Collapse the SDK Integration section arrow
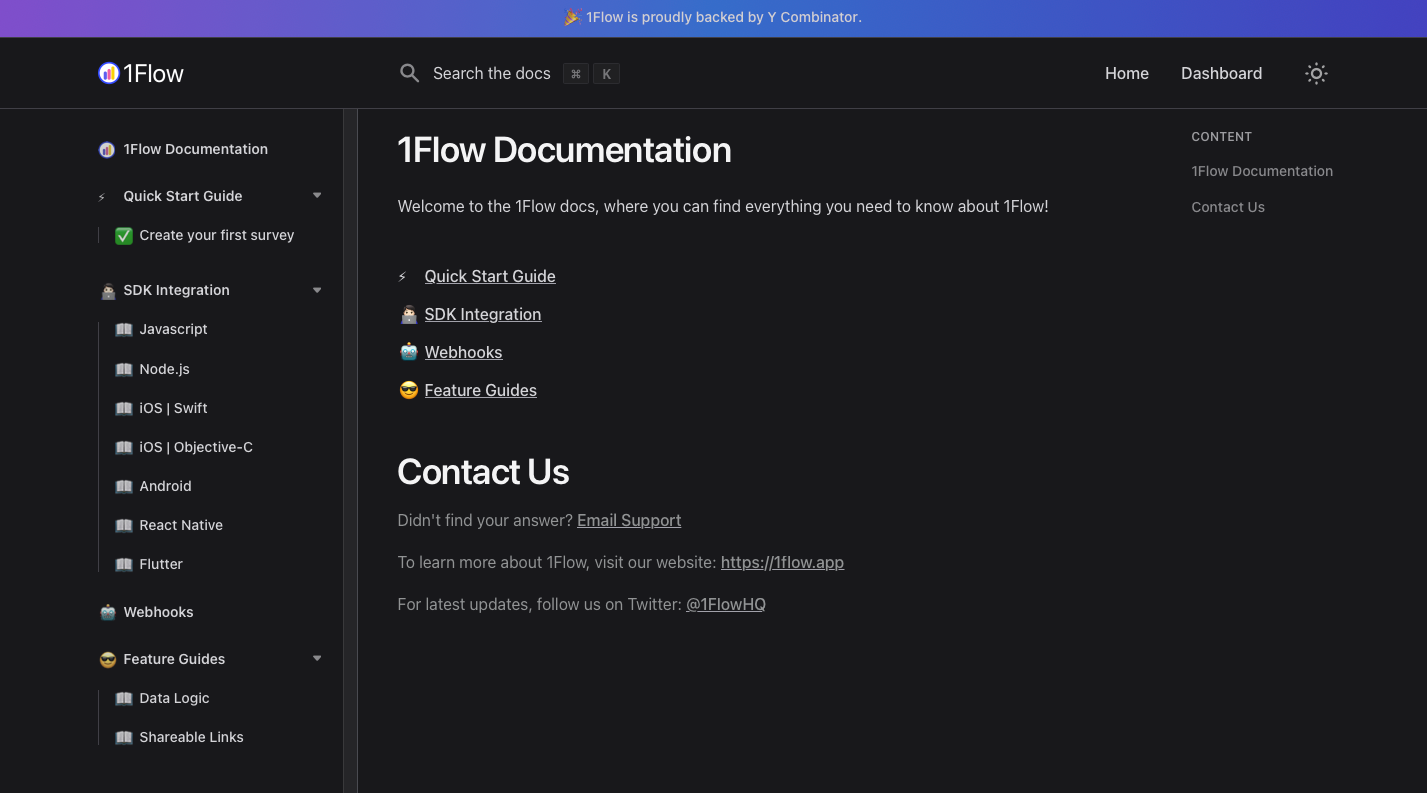This screenshot has width=1427, height=793. coord(317,290)
